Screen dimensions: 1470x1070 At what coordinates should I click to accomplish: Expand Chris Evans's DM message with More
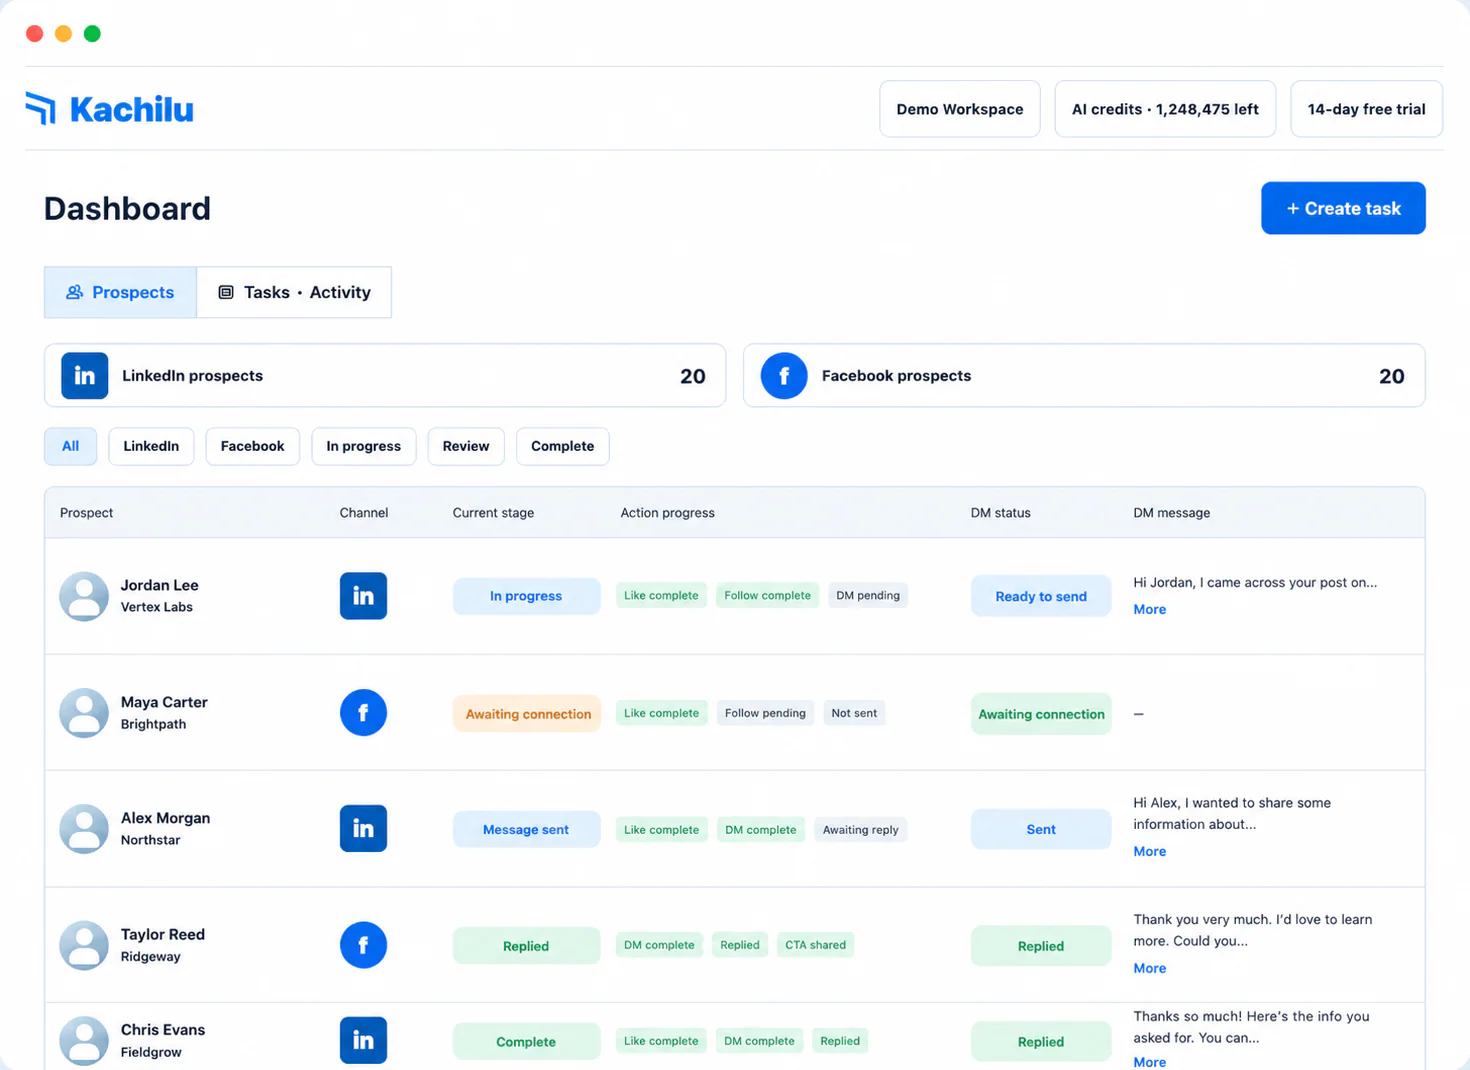1149,1062
